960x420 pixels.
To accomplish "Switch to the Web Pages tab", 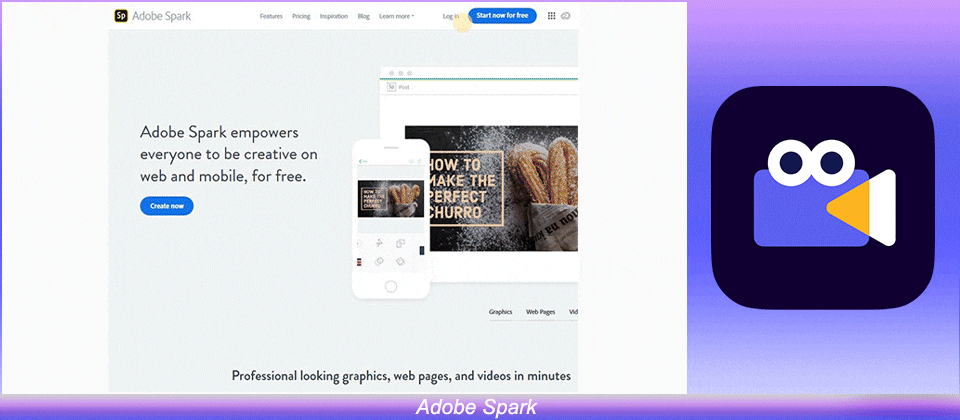I will pos(541,312).
